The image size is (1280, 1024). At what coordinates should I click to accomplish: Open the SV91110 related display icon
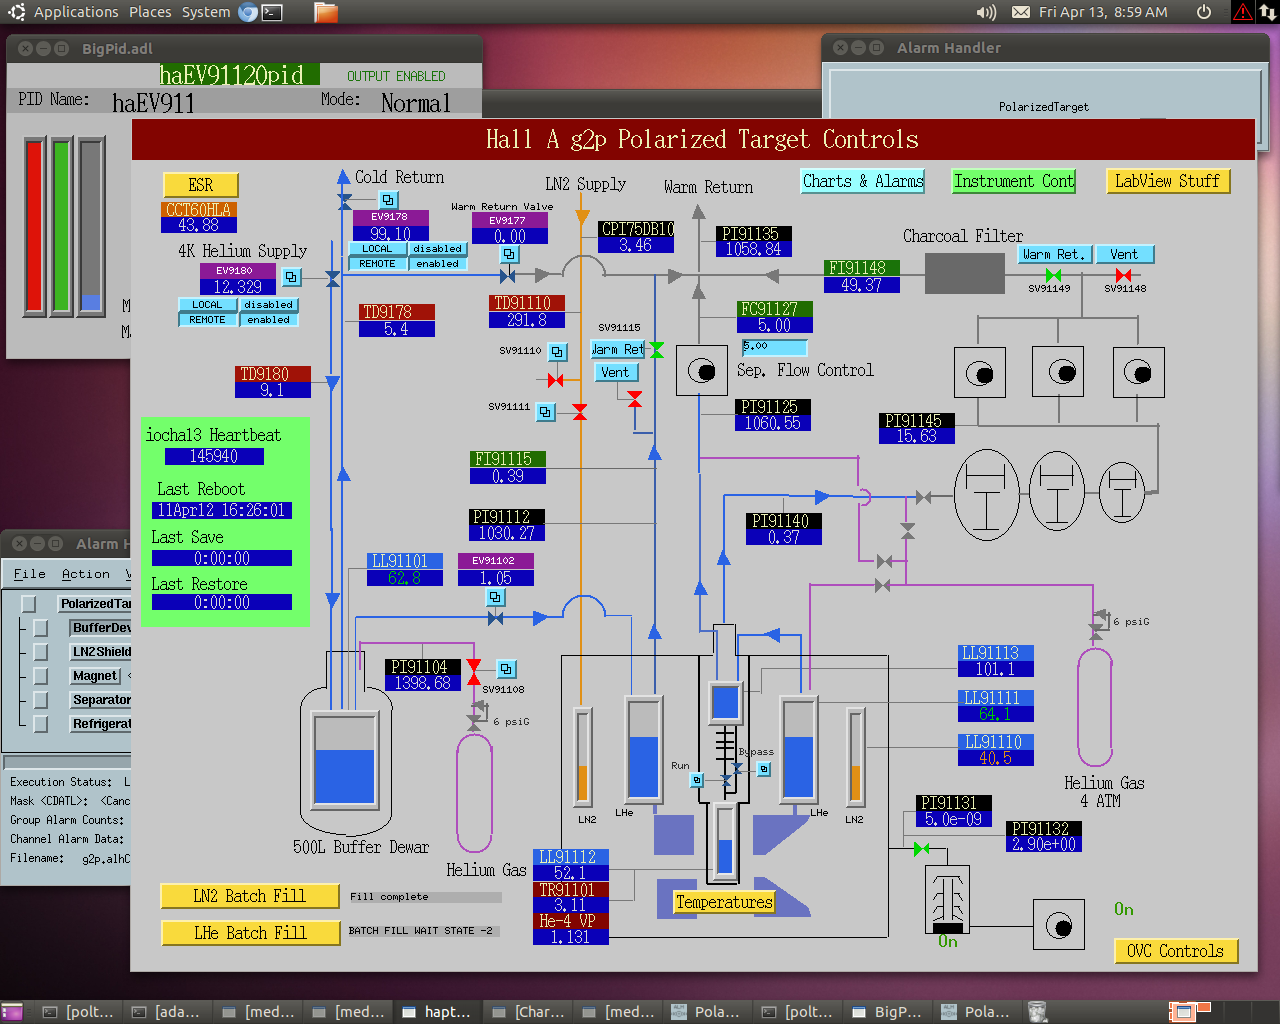[x=557, y=352]
